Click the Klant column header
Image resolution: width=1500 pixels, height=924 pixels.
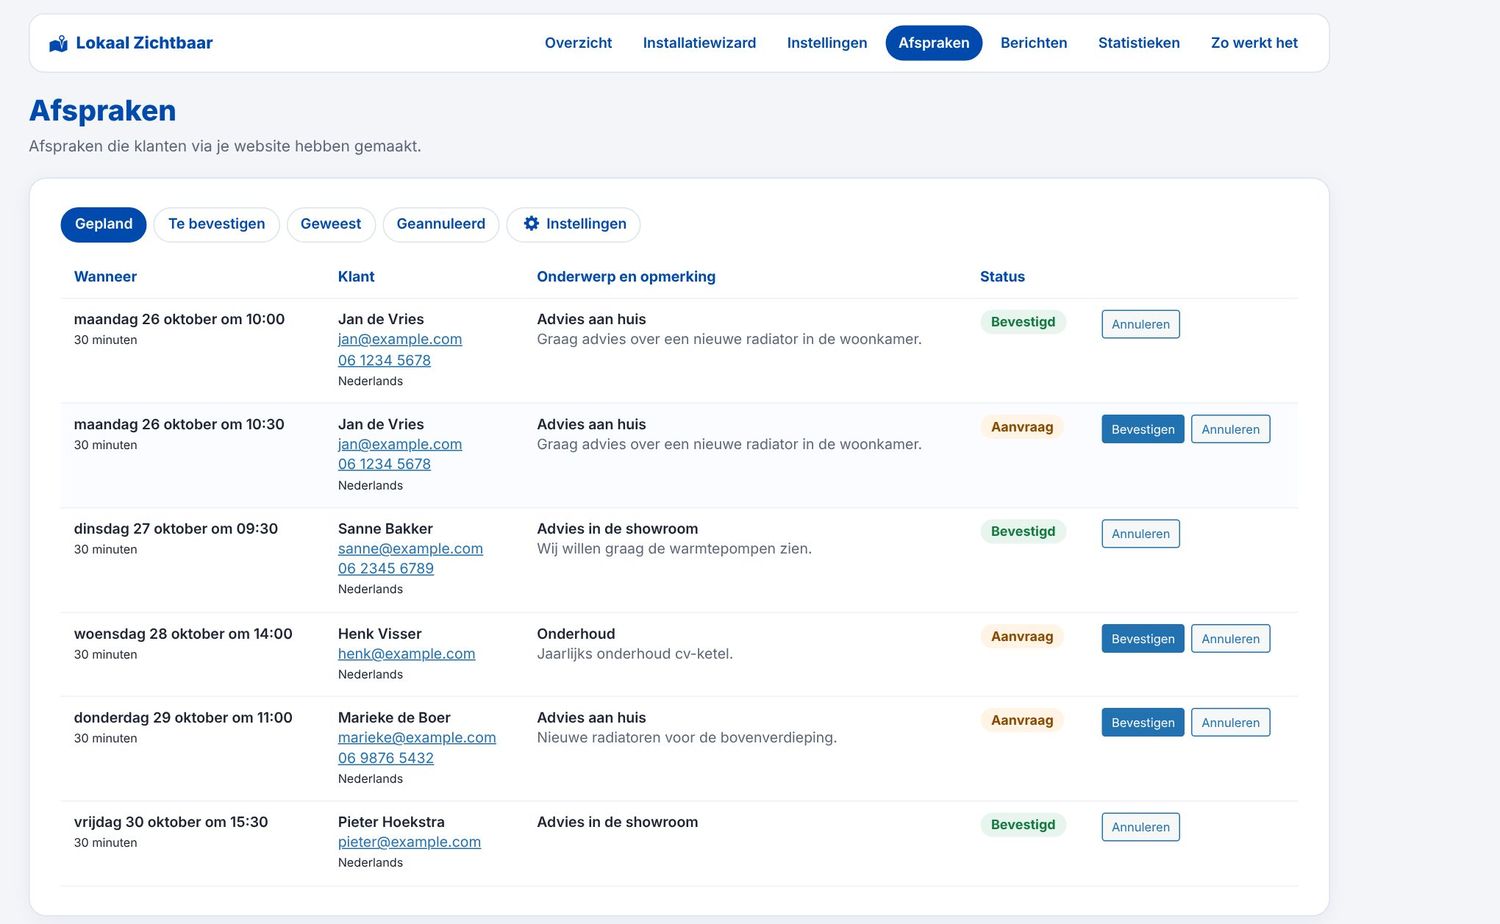point(356,277)
